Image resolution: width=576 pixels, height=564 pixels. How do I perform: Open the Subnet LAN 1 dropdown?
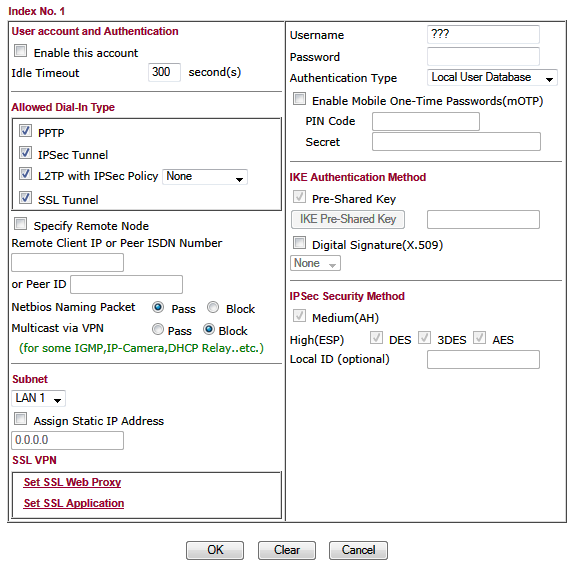point(39,398)
